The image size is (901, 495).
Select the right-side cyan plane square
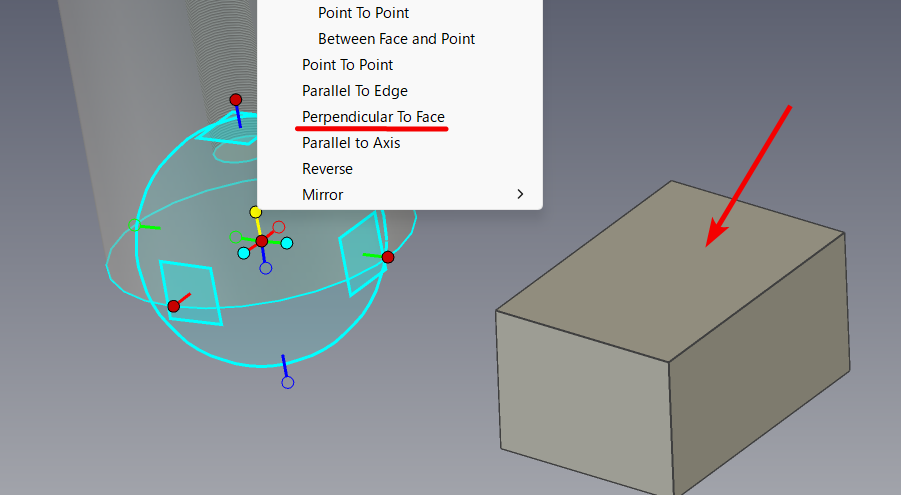coord(362,253)
